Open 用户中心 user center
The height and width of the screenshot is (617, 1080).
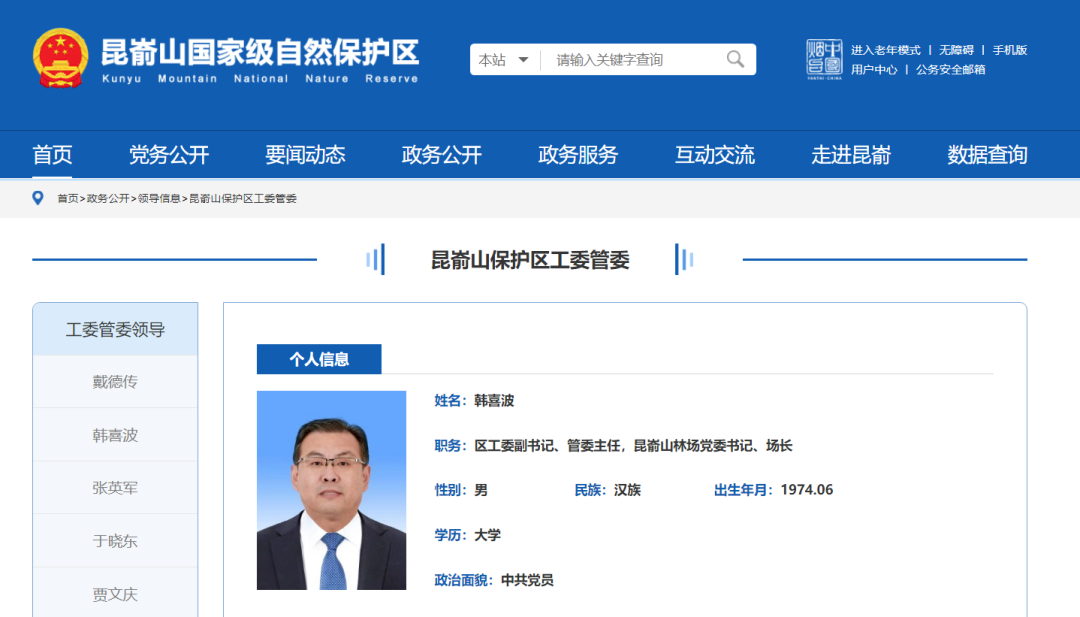[874, 70]
